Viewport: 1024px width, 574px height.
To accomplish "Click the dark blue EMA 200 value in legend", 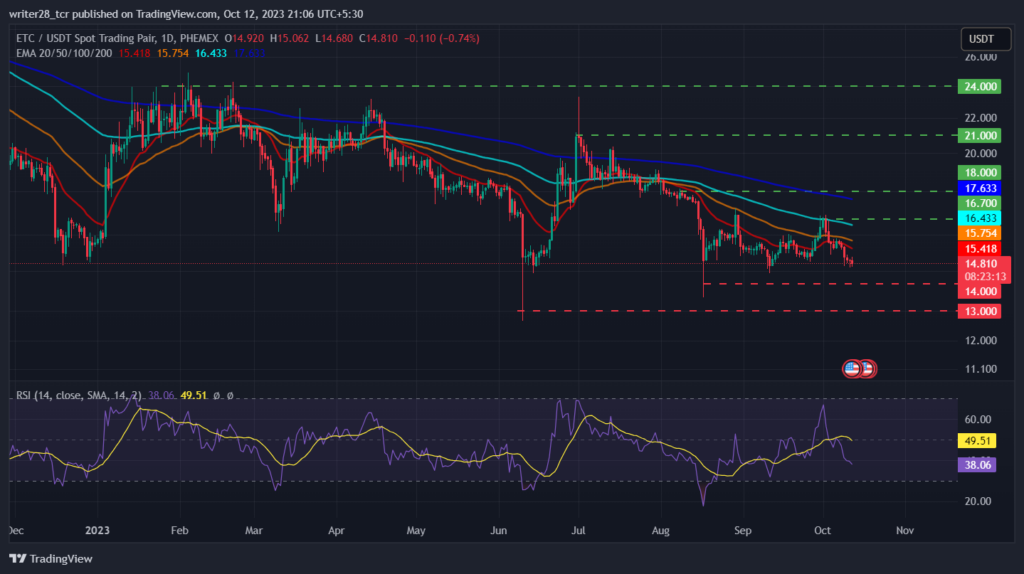I will pyautogui.click(x=249, y=54).
